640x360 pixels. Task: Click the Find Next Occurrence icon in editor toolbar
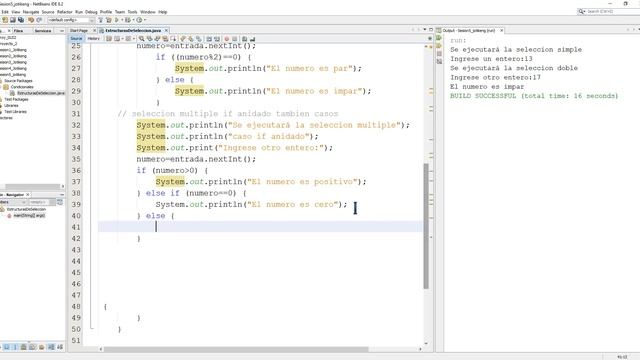(158, 39)
